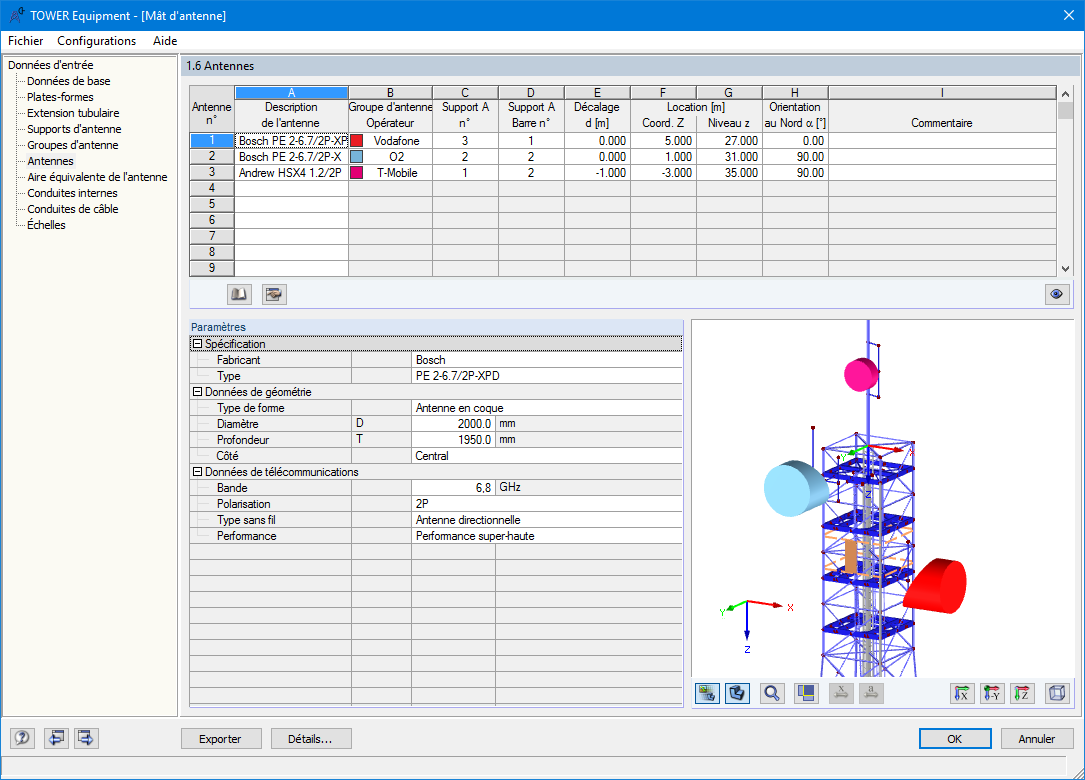Click cell 'Andrew HSX4 1.2/2P'
1085x780 pixels.
click(x=291, y=172)
